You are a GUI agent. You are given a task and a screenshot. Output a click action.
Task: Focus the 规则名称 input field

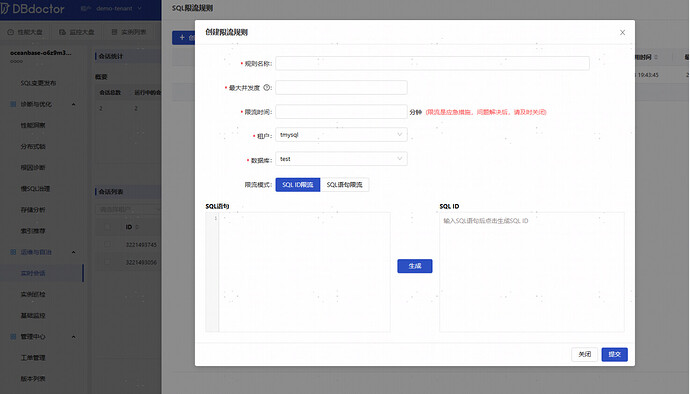coord(432,63)
